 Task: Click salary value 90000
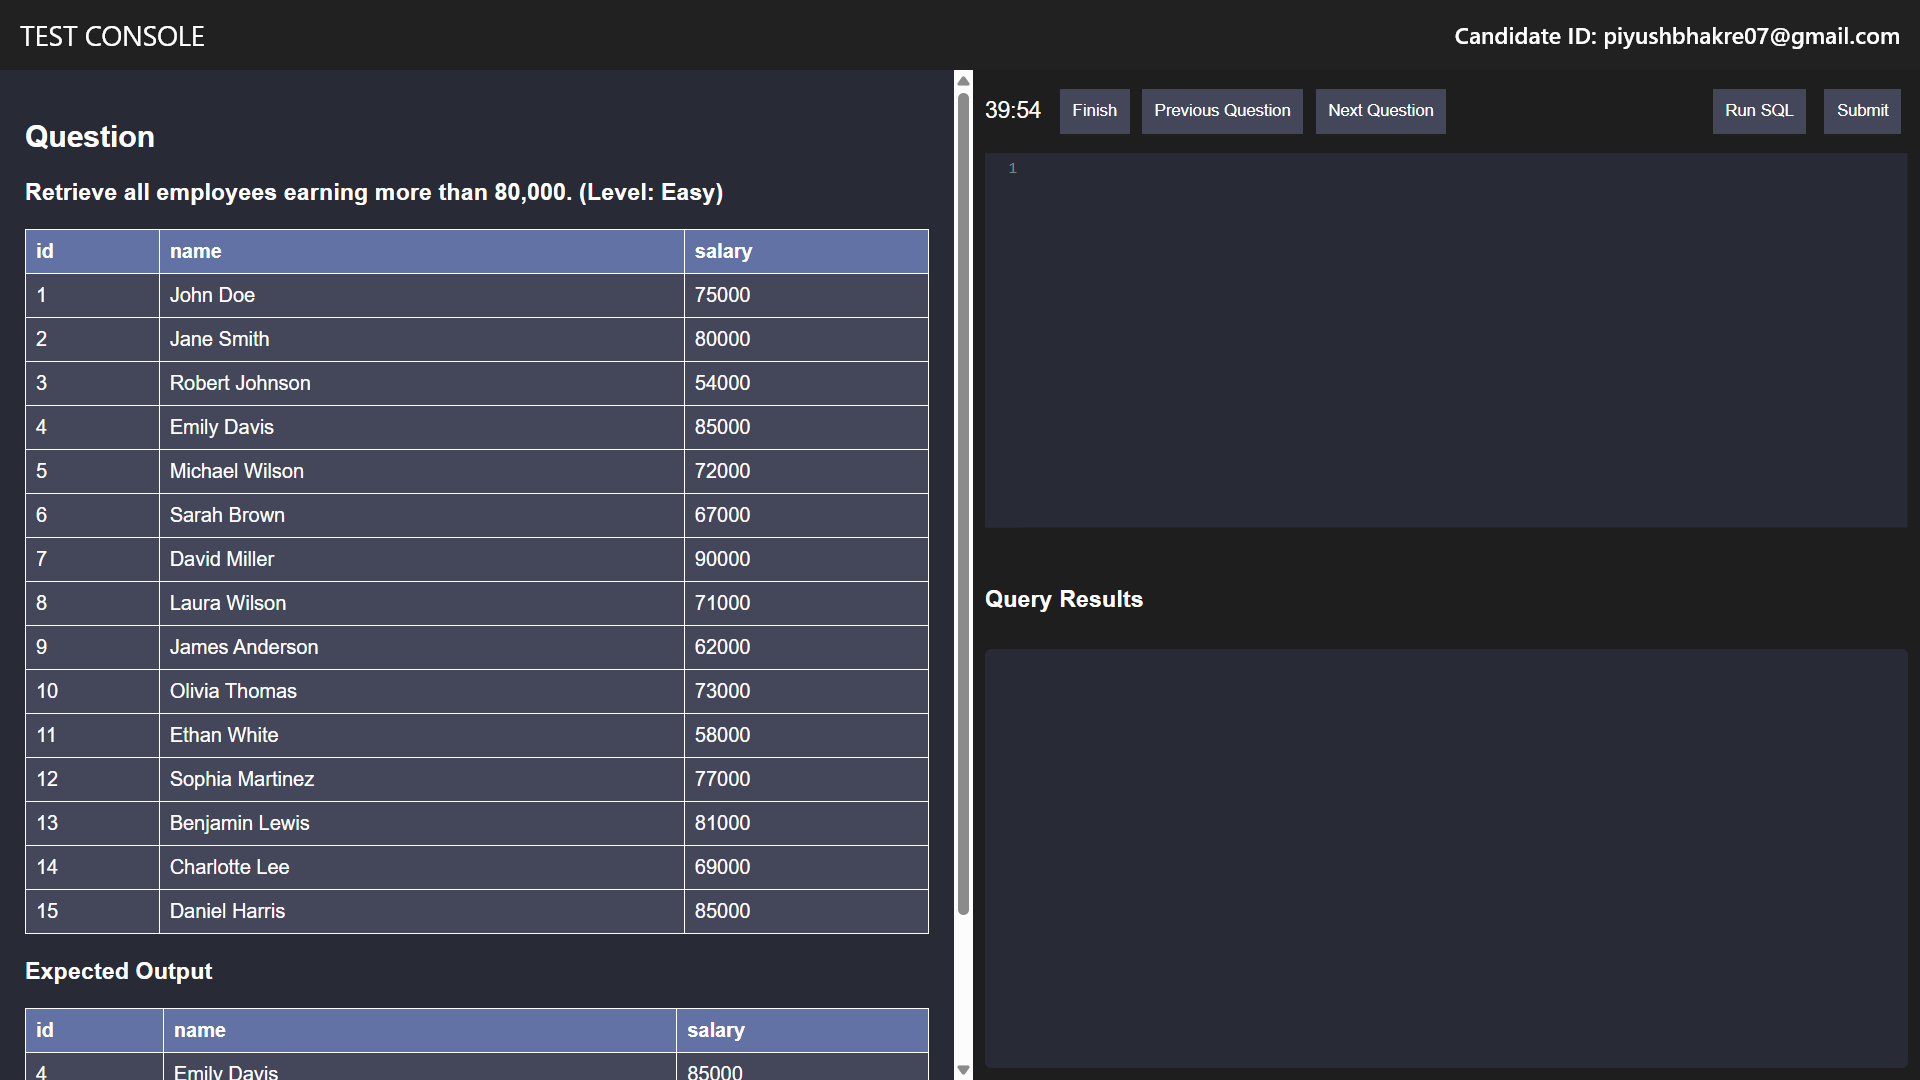click(806, 560)
